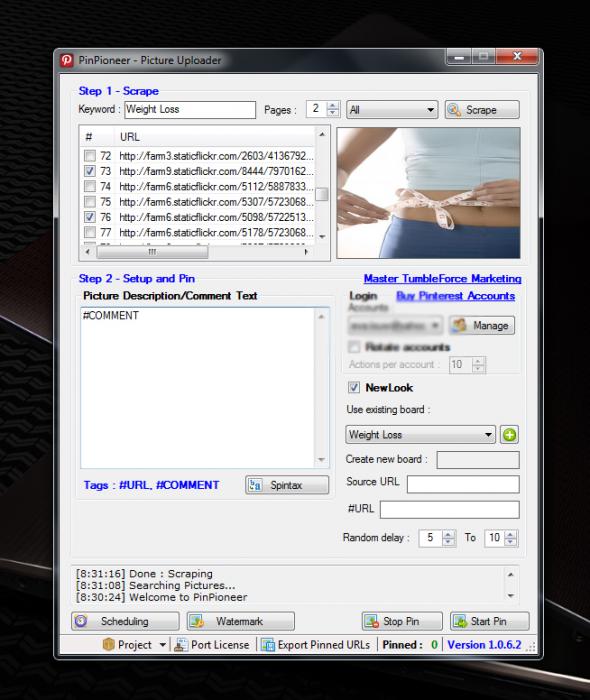Click the weight loss preview image
Viewport: 590px width, 700px height.
pyautogui.click(x=428, y=193)
